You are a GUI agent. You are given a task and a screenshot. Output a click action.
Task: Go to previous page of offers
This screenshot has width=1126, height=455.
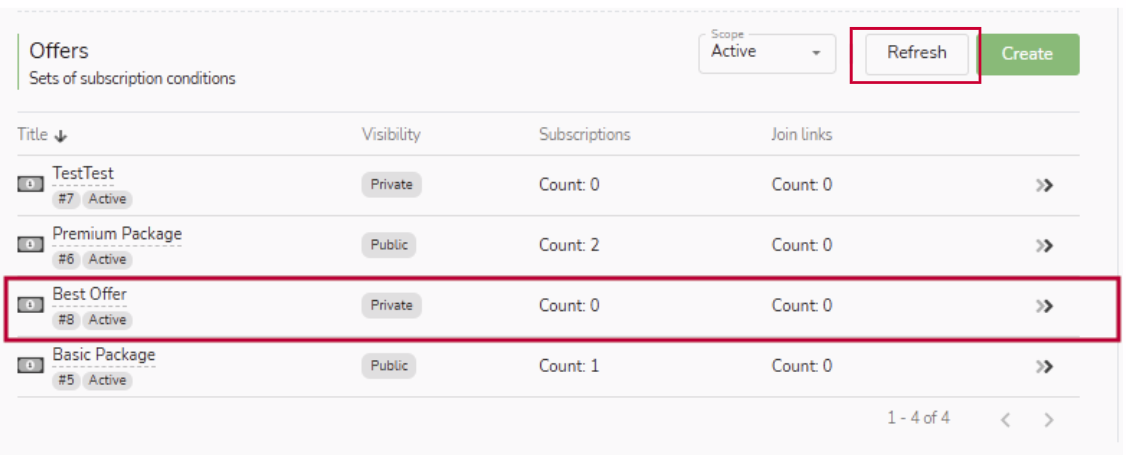(1008, 420)
